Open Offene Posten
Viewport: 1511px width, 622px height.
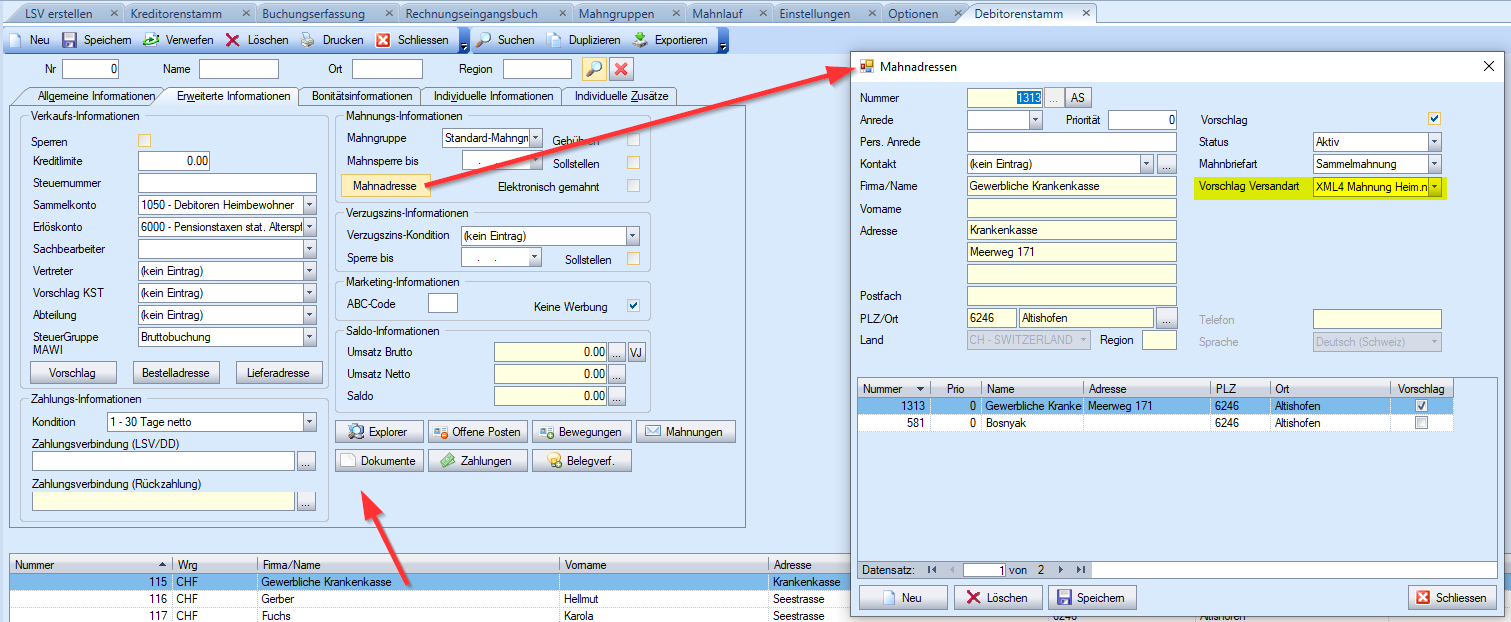478,432
